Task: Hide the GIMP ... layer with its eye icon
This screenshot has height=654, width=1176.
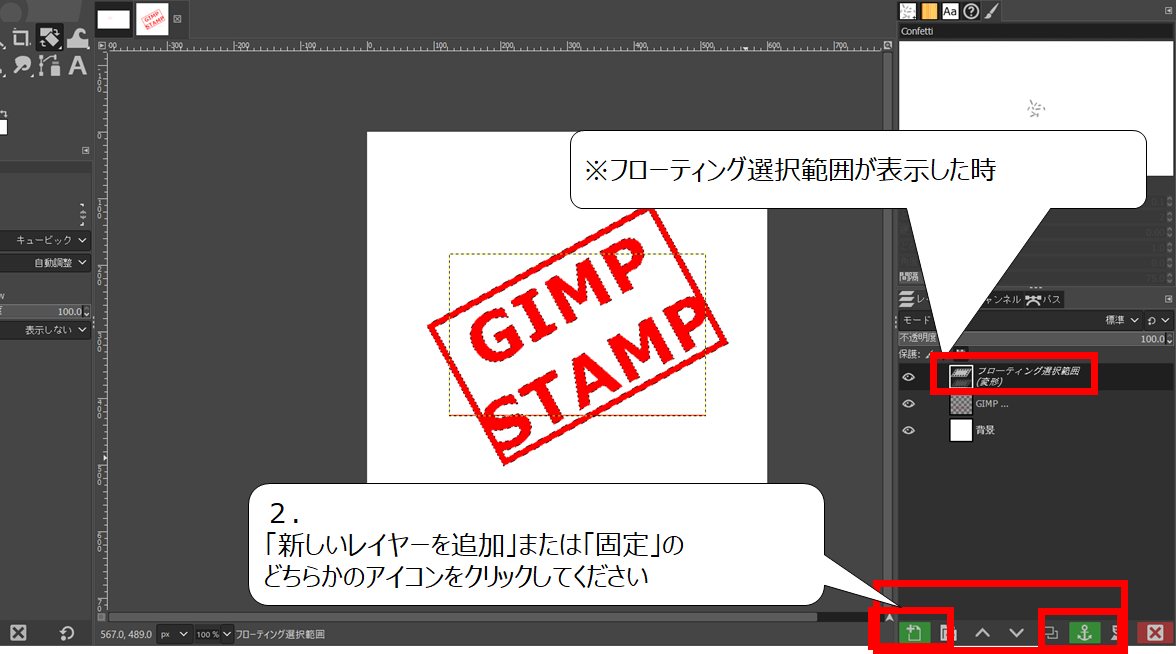Action: (908, 404)
